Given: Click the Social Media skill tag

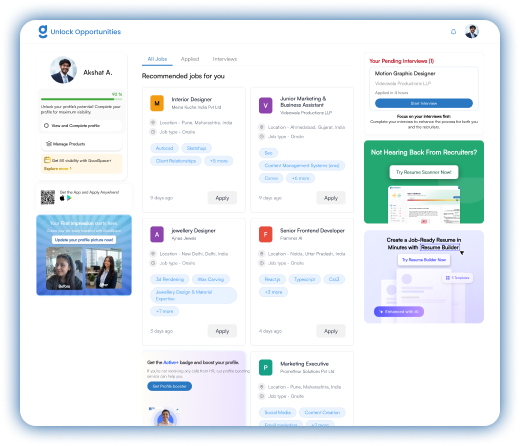Looking at the screenshot, I should pos(278,413).
